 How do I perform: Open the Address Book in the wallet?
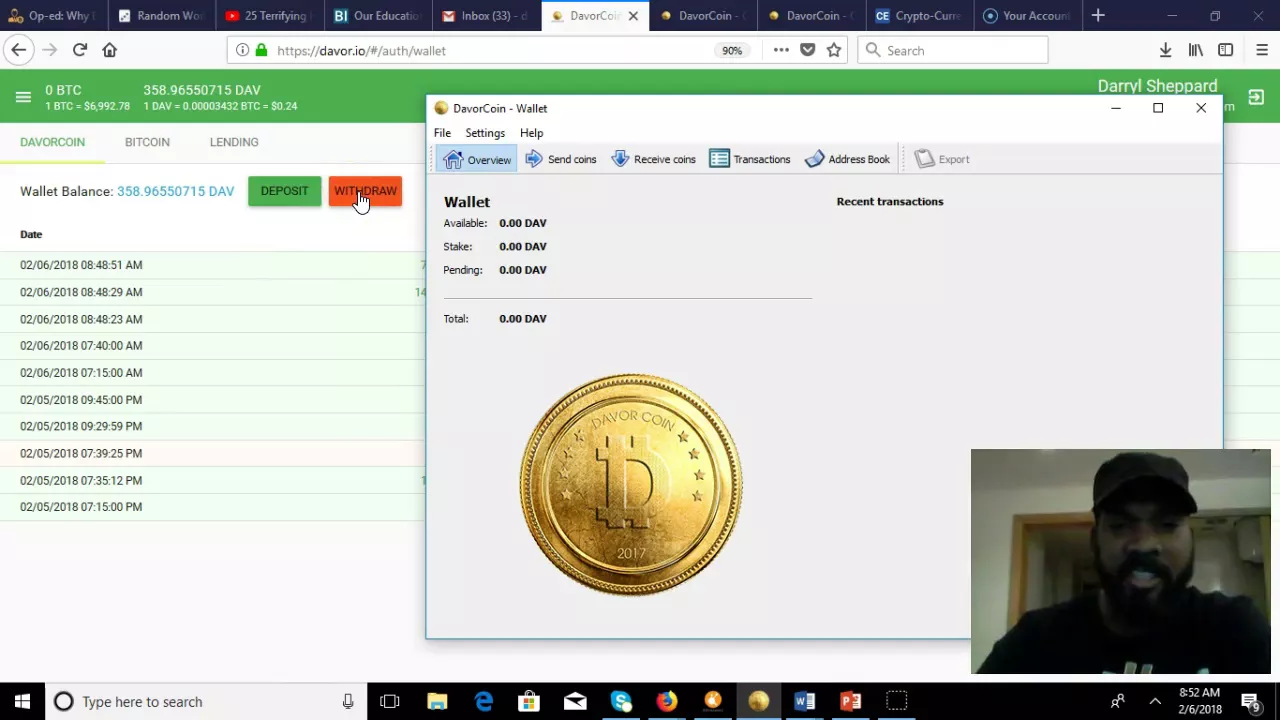click(x=847, y=160)
